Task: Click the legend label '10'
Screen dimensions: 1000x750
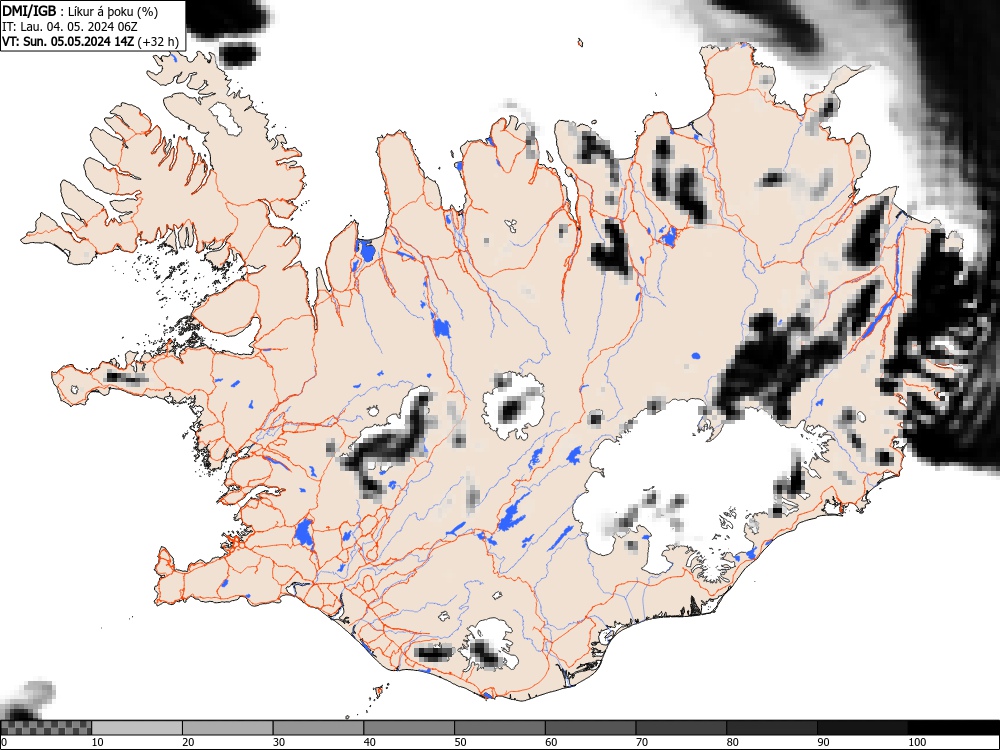Action: click(98, 742)
